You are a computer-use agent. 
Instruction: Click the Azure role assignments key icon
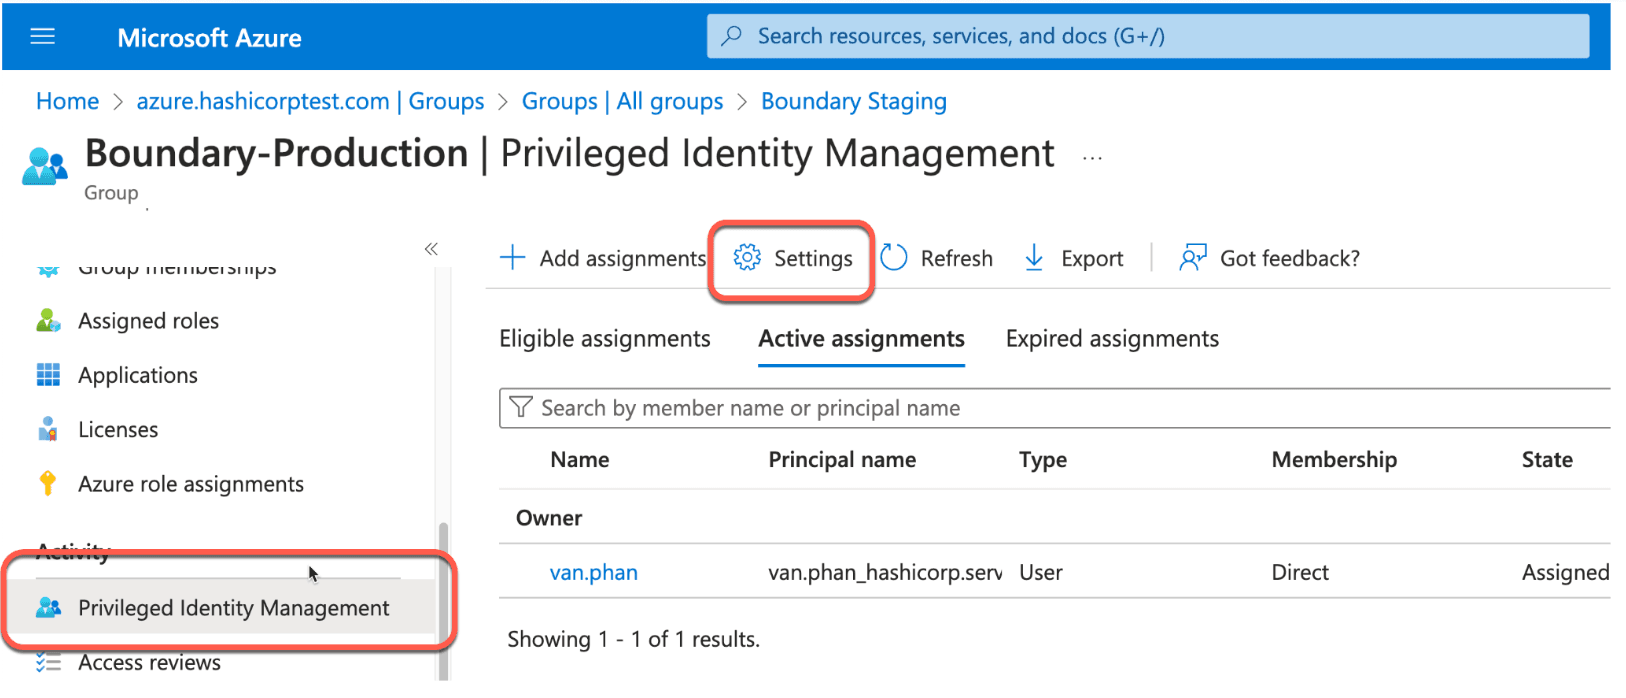[47, 484]
